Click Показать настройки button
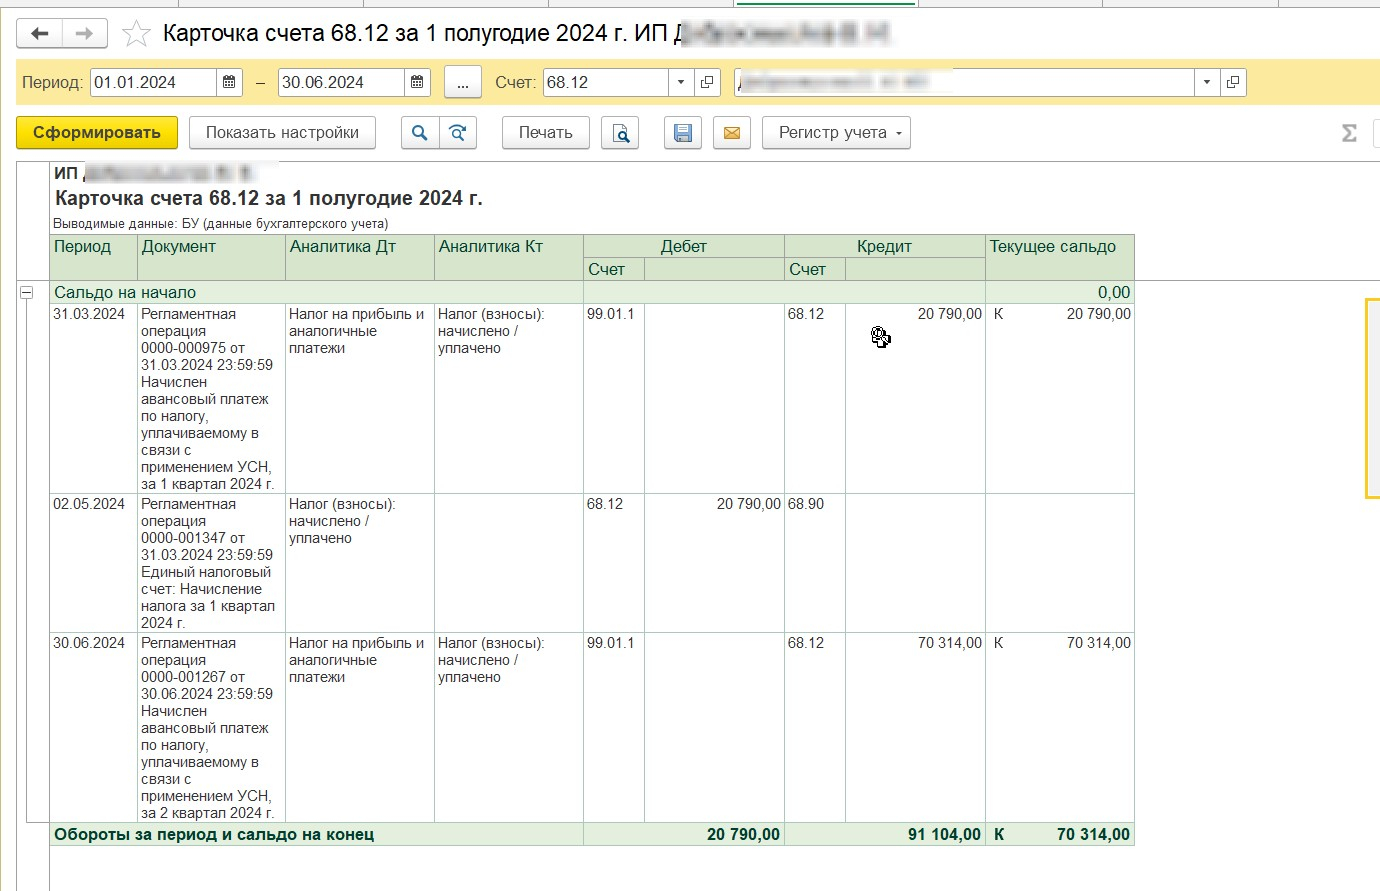The width and height of the screenshot is (1380, 891). pos(282,133)
